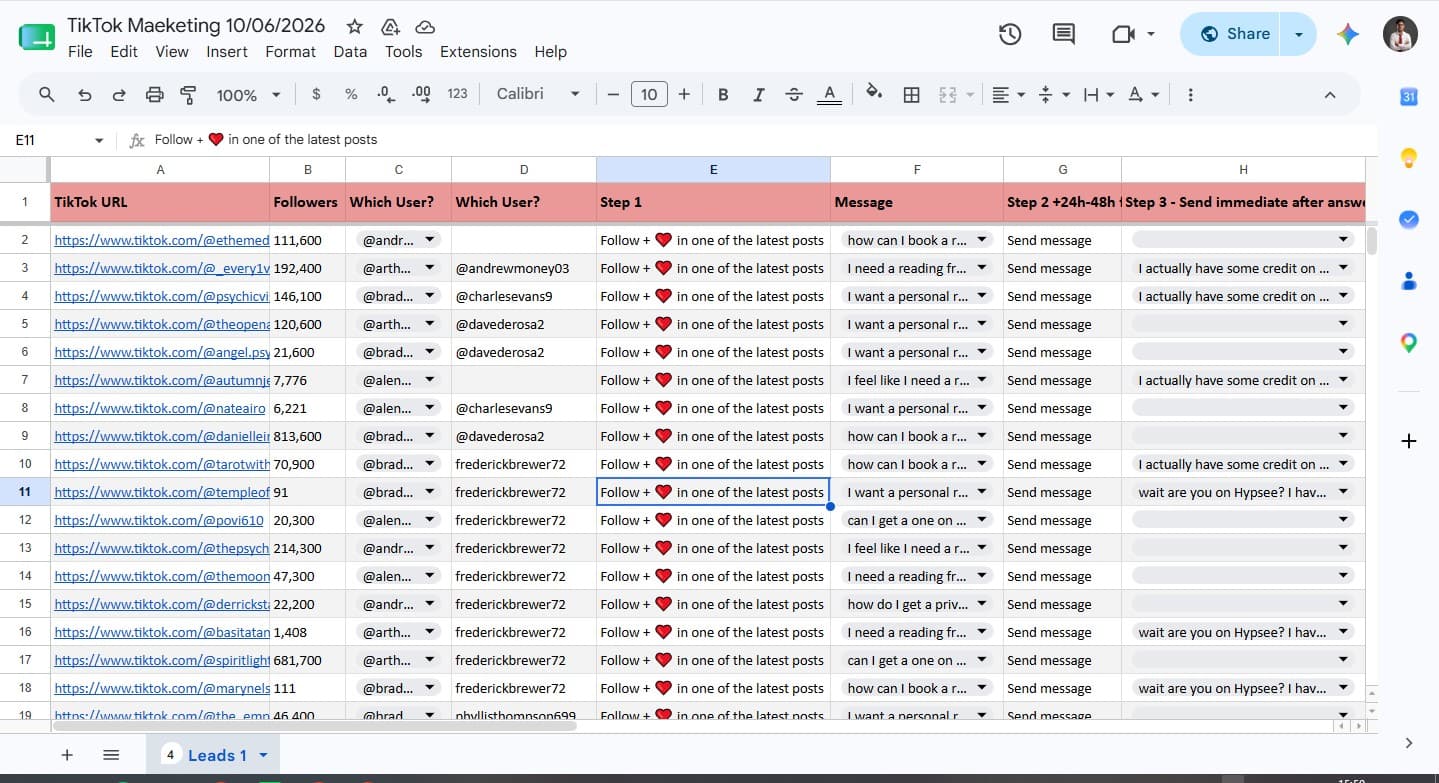Format as percent
The width and height of the screenshot is (1439, 783).
(351, 94)
